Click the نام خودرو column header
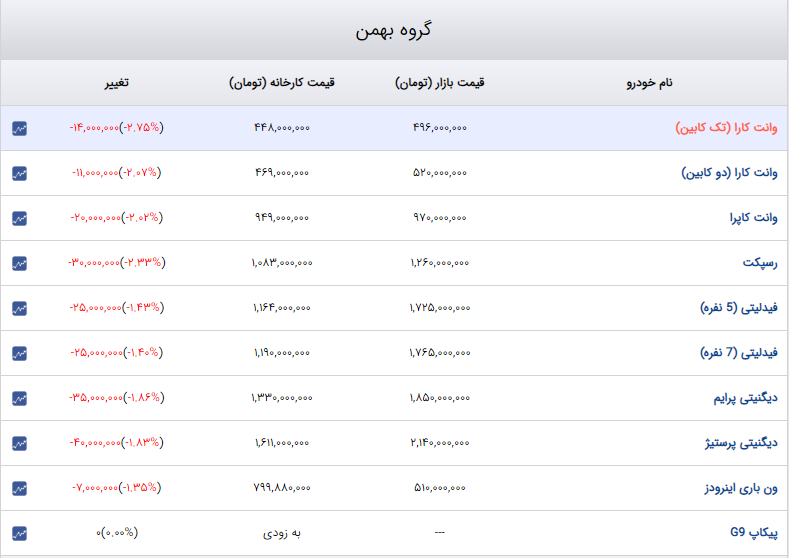The height and width of the screenshot is (558, 796). (649, 83)
